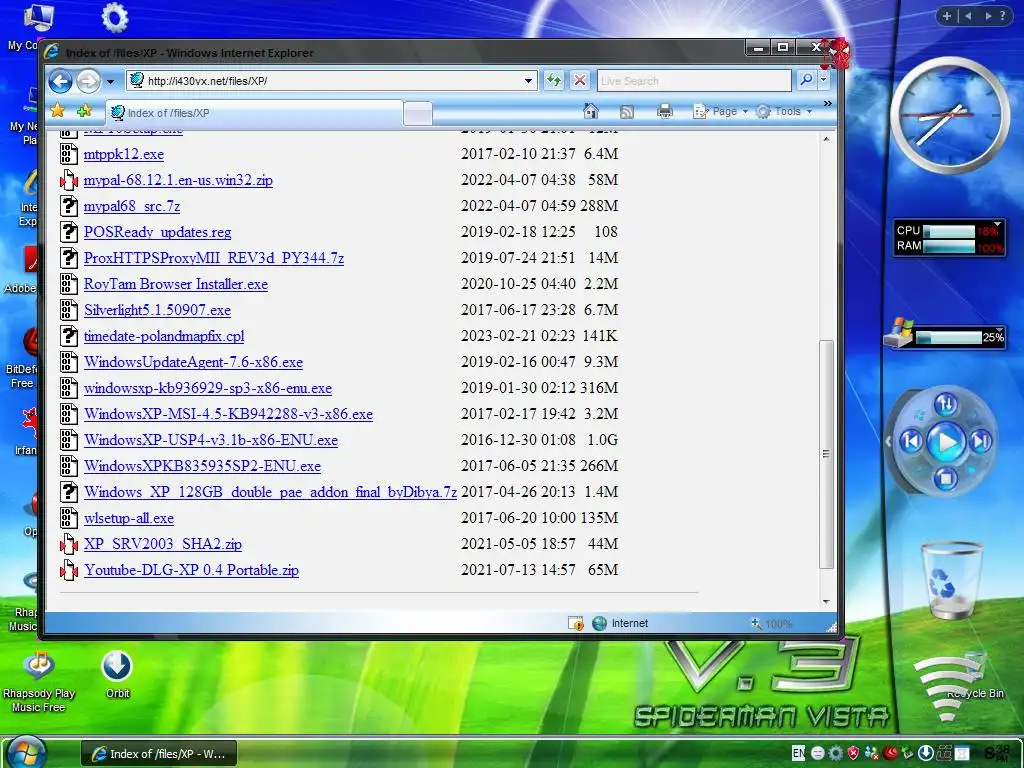The width and height of the screenshot is (1024, 768).
Task: Open sidebar help question mark
Action: tap(1003, 16)
